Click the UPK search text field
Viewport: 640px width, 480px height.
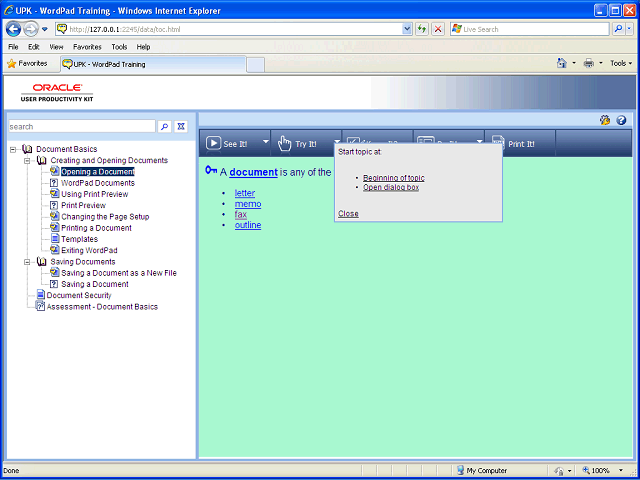tap(82, 127)
